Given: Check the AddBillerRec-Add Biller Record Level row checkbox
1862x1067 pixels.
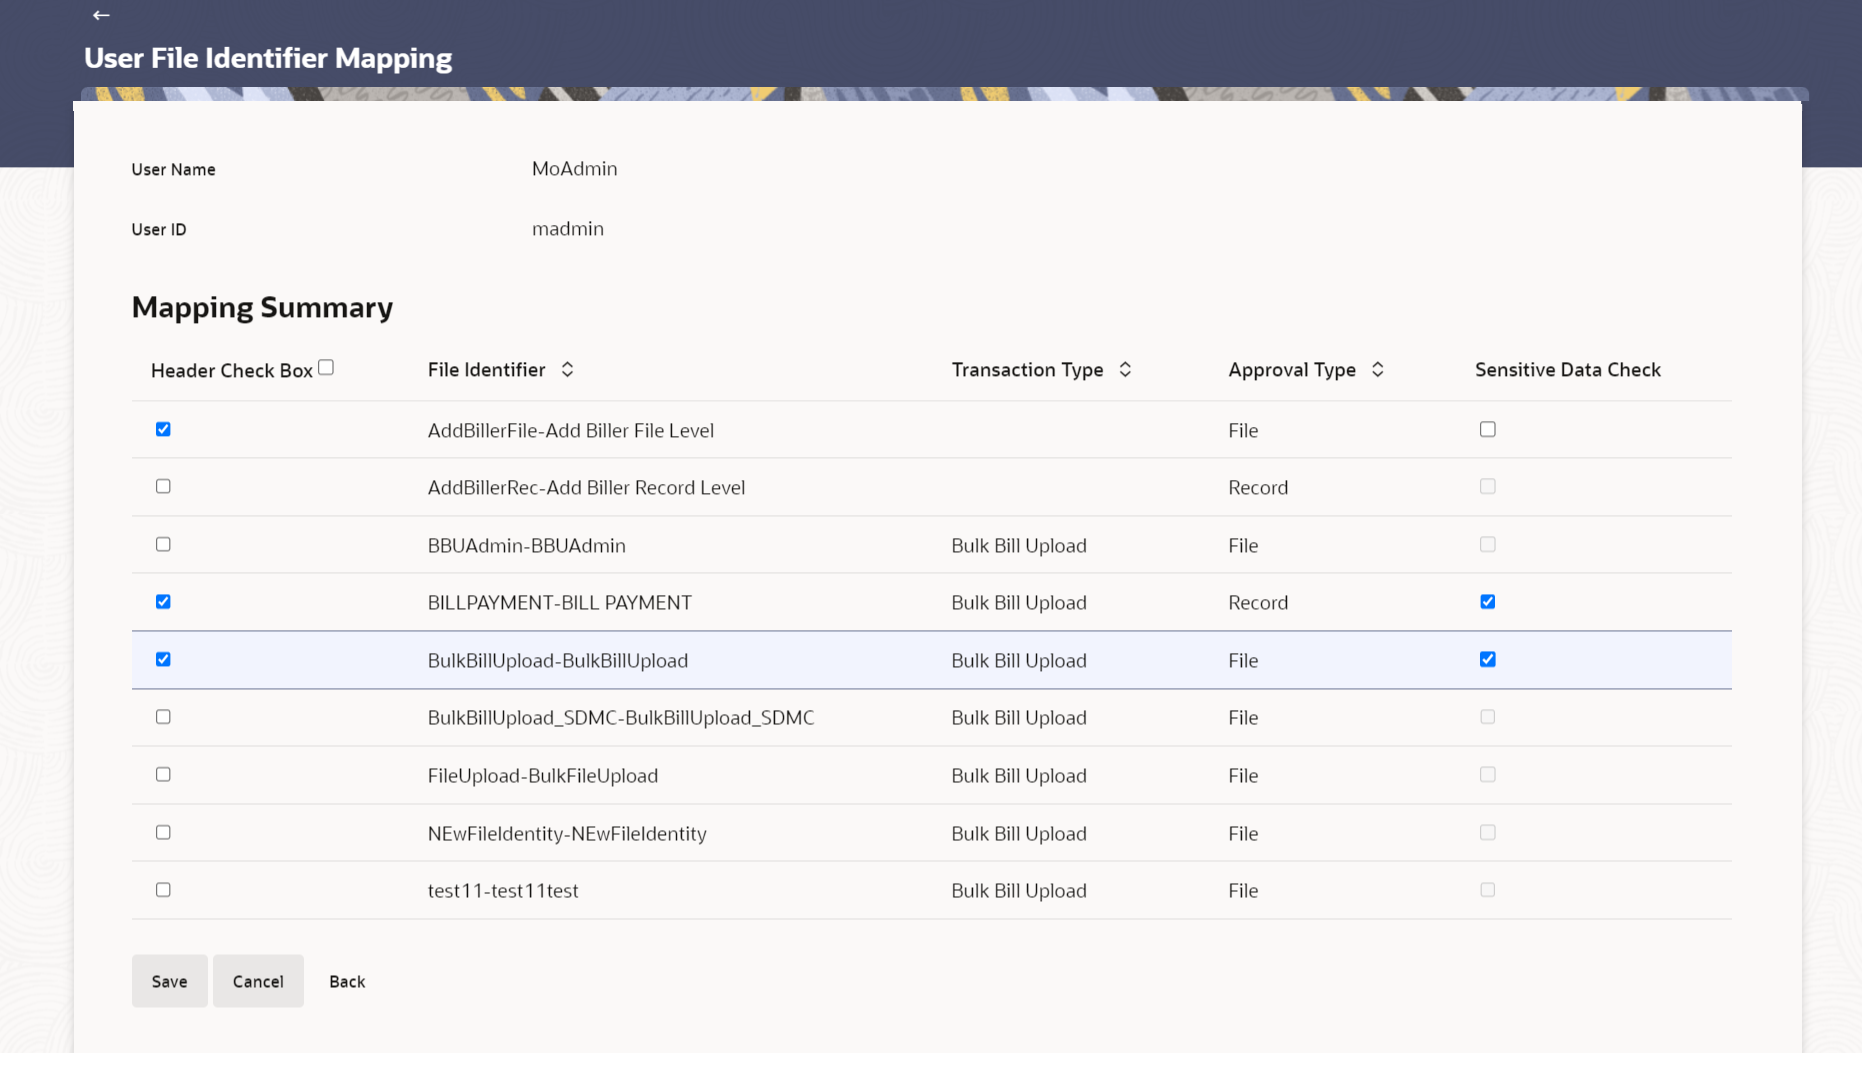Looking at the screenshot, I should 163,486.
